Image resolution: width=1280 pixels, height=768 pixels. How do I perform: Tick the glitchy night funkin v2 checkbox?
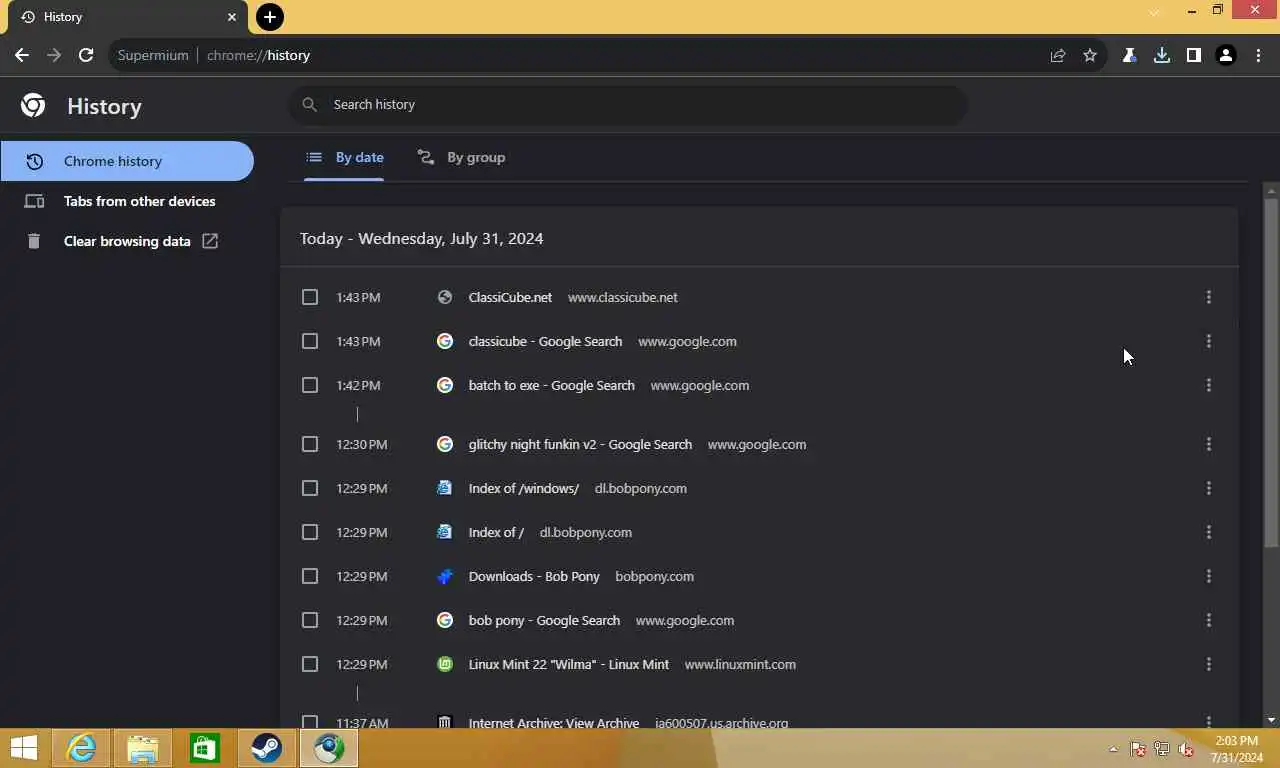[310, 444]
